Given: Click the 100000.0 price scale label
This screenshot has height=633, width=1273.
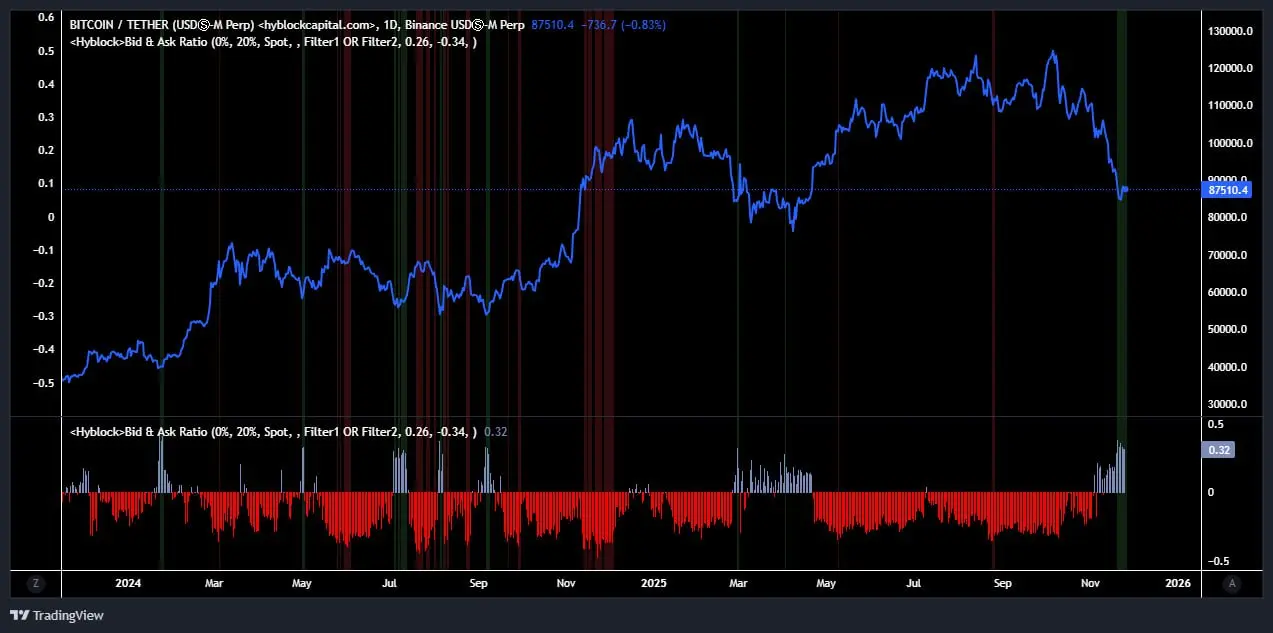Looking at the screenshot, I should [1229, 143].
